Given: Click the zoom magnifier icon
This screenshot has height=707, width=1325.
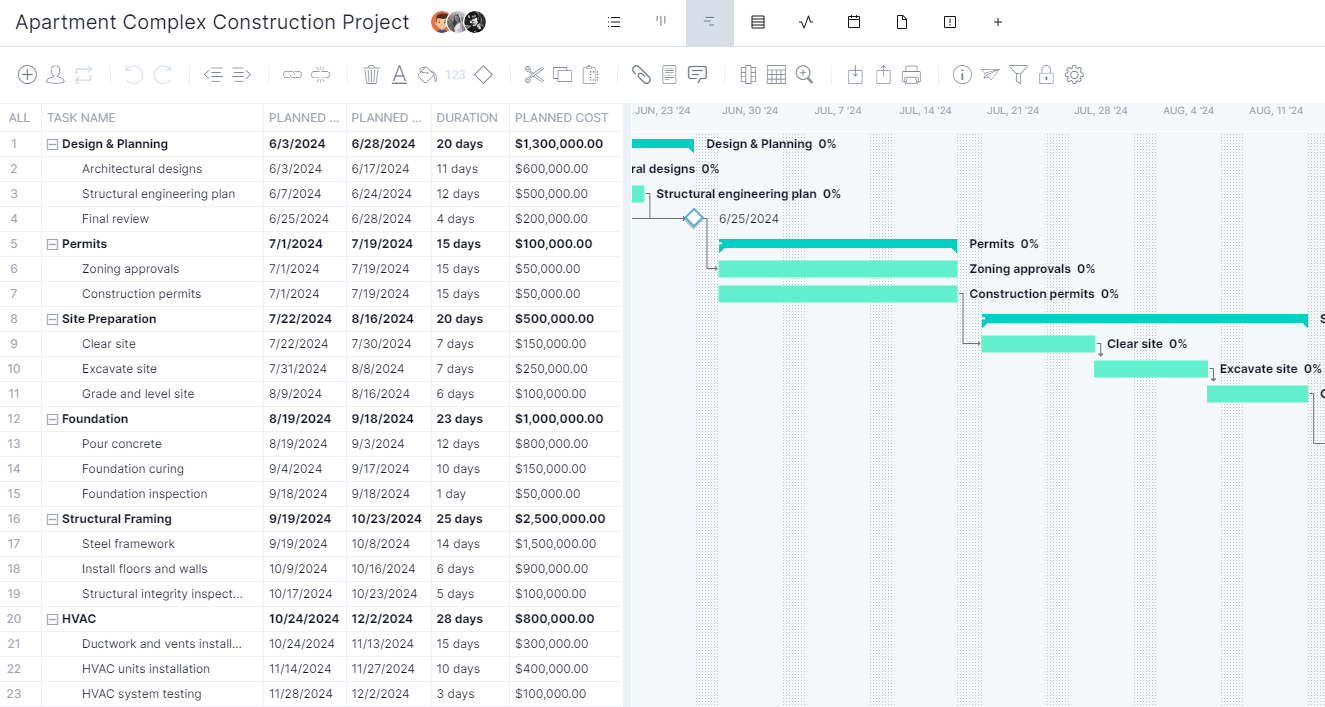Looking at the screenshot, I should click(x=804, y=74).
